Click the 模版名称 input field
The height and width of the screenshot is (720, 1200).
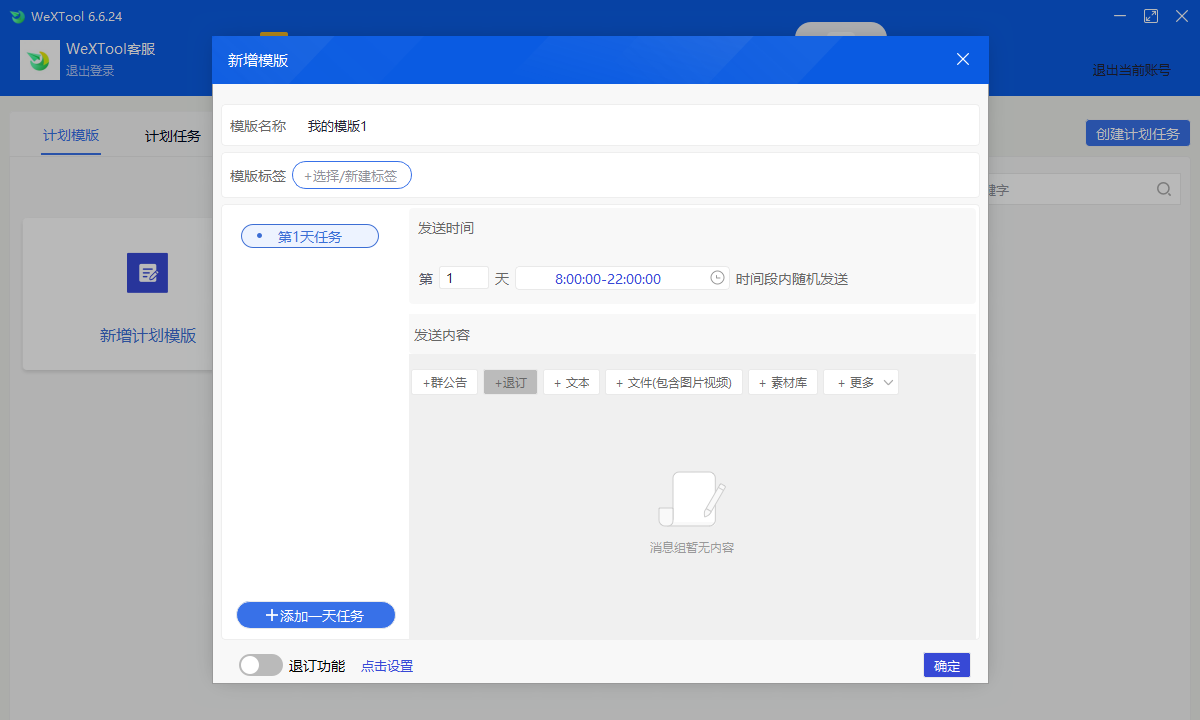(x=630, y=126)
